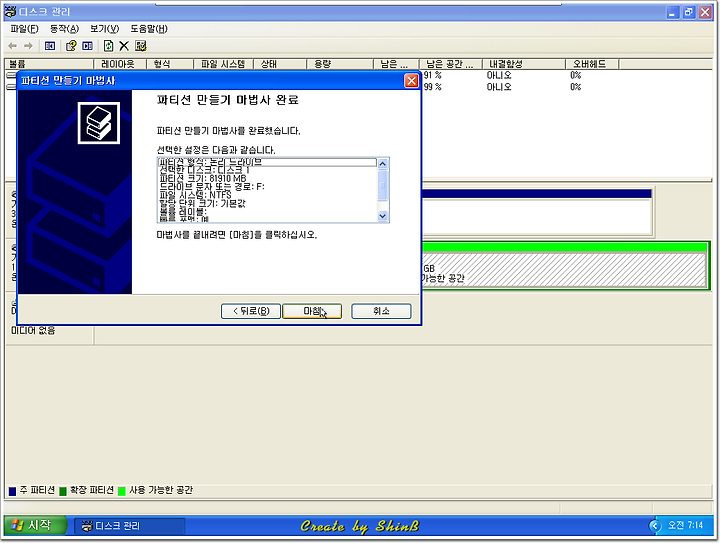
Task: Click the 아니오 cell in the 91 % row
Action: 499,75
